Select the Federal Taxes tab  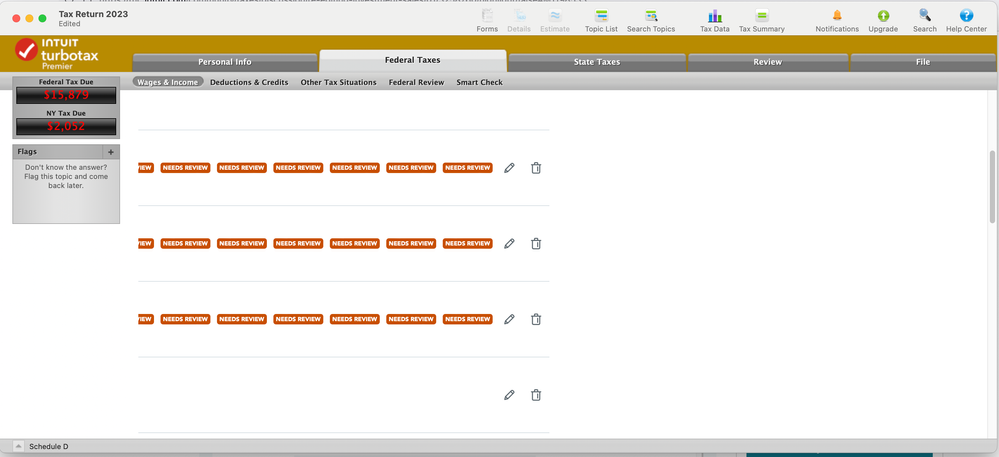(x=412, y=61)
